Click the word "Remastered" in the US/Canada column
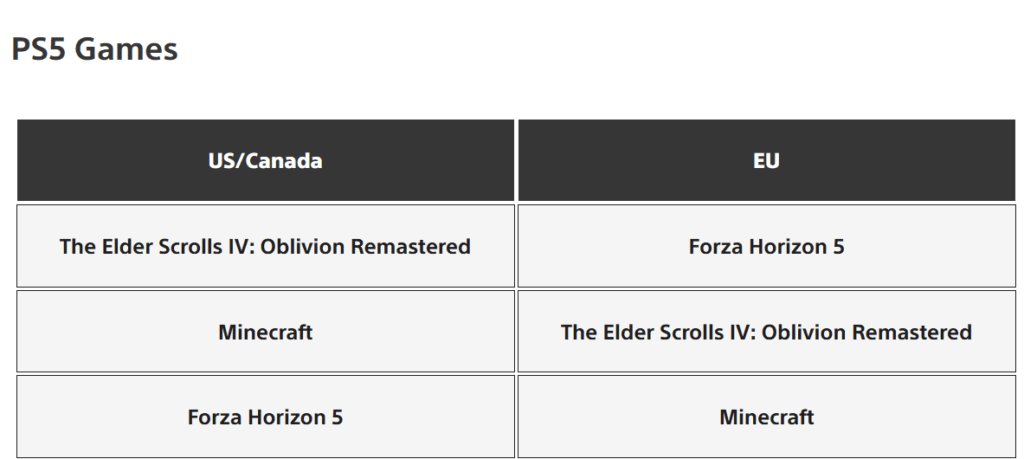 click(x=411, y=247)
